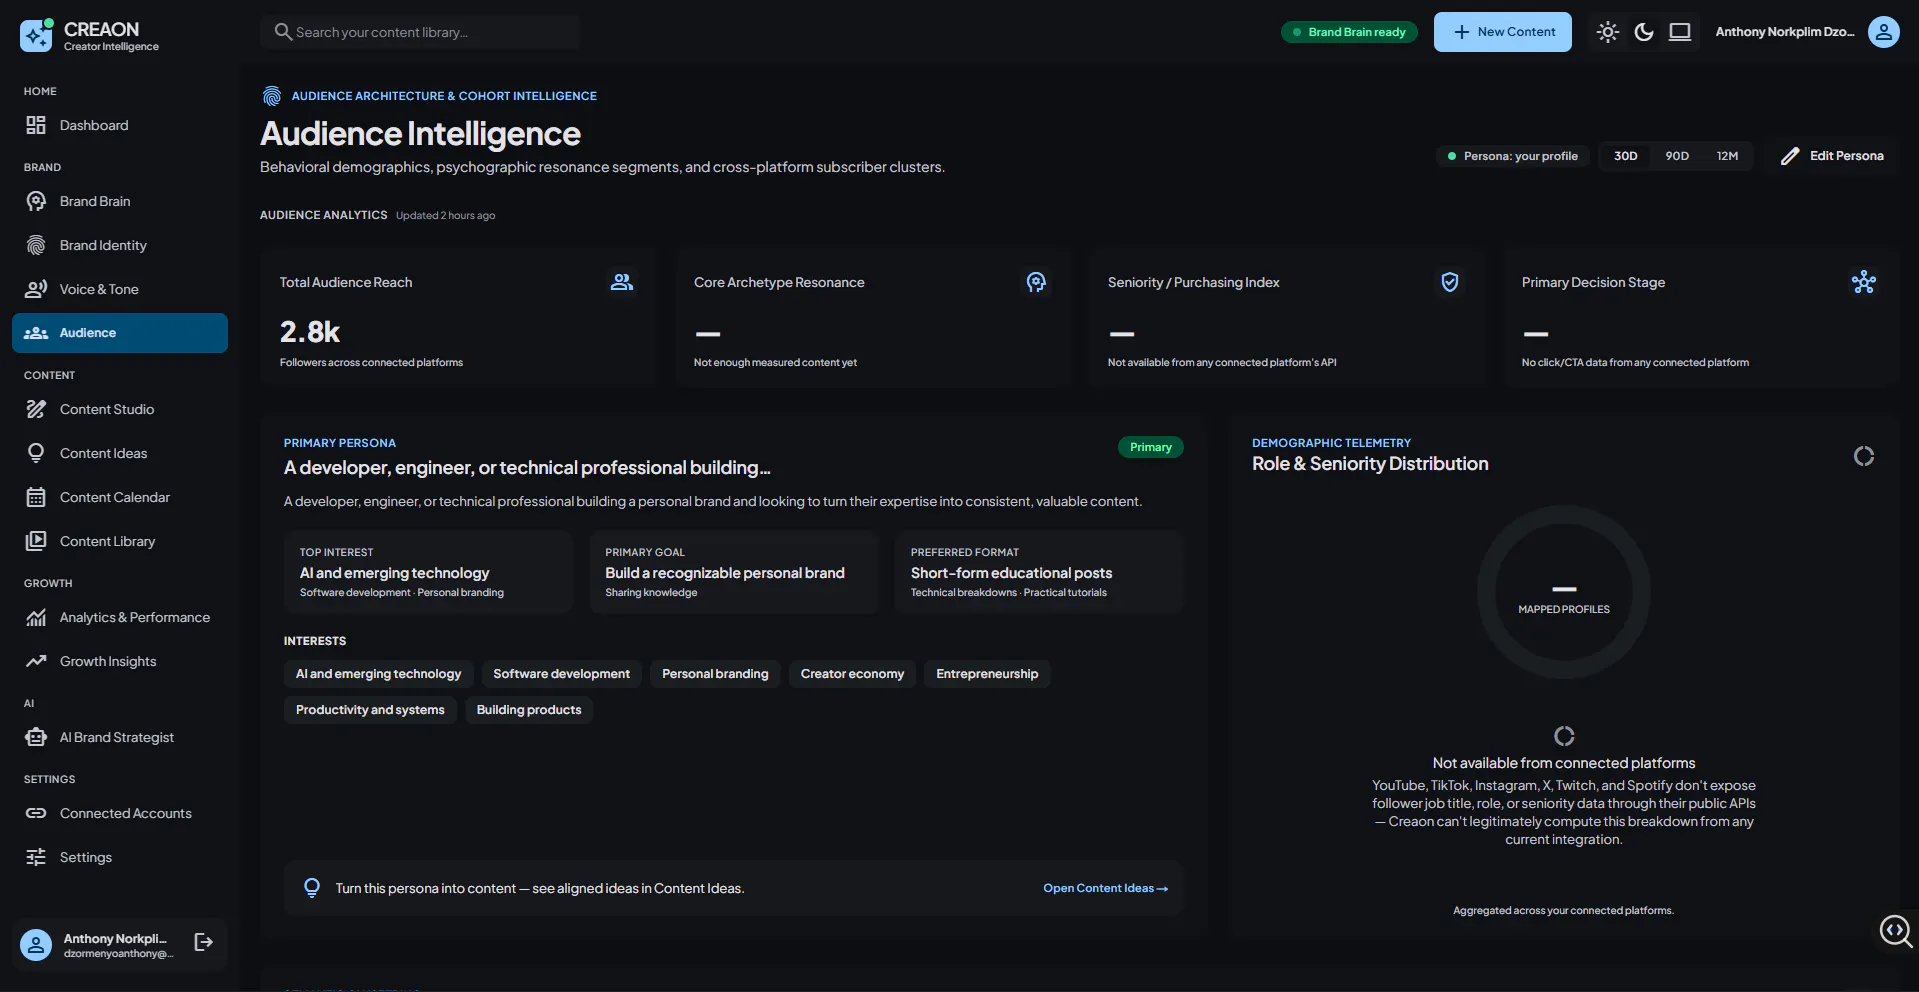This screenshot has height=992, width=1919.
Task: Click Edit Persona
Action: (1832, 156)
